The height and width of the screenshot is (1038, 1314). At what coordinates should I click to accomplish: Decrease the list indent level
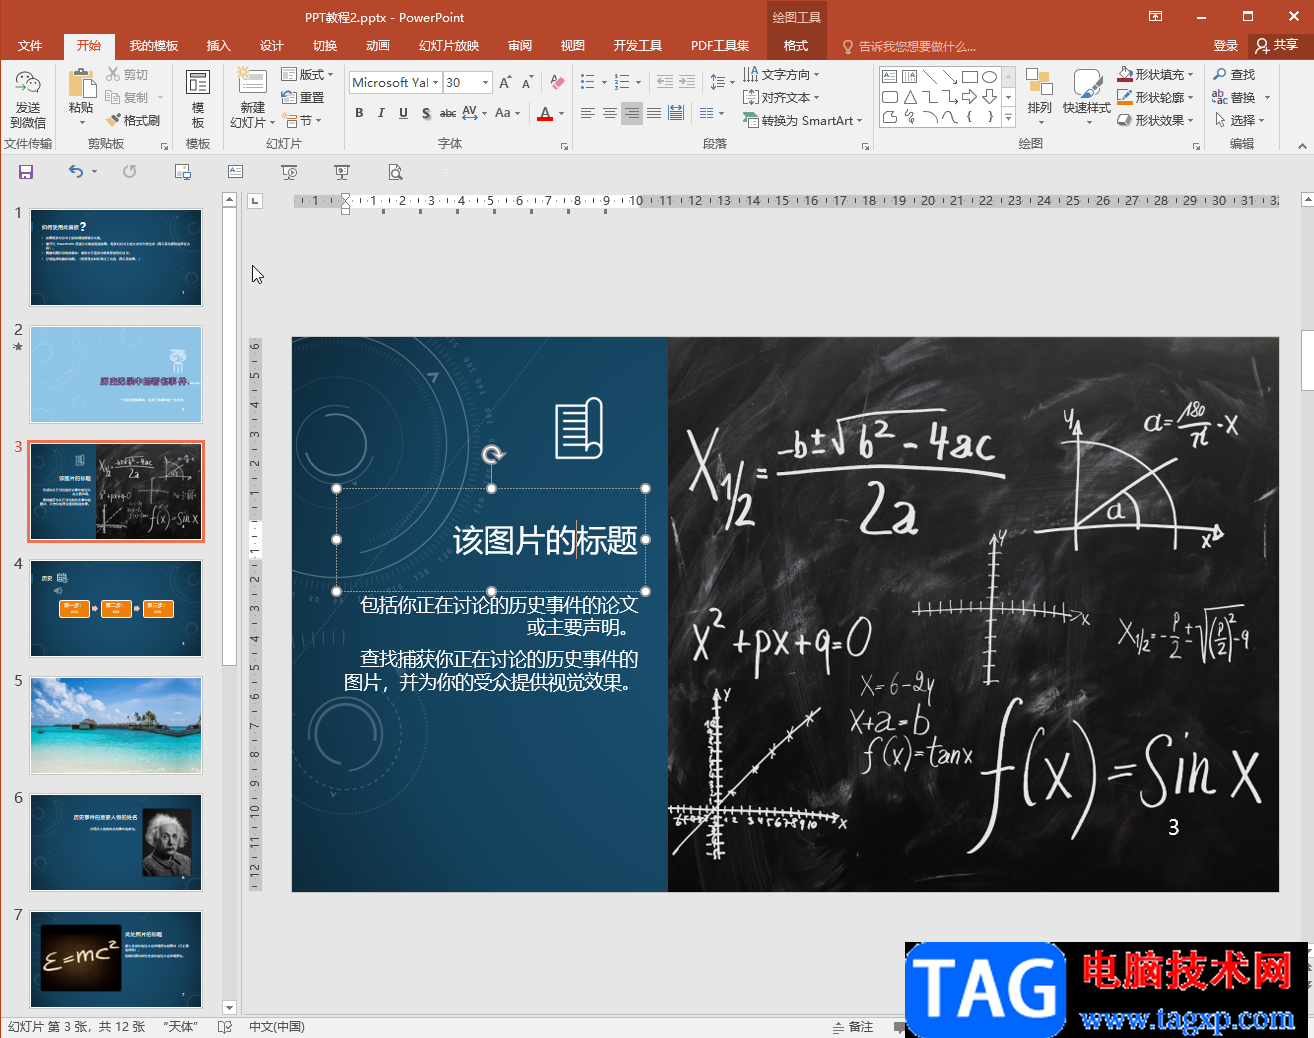[x=664, y=82]
